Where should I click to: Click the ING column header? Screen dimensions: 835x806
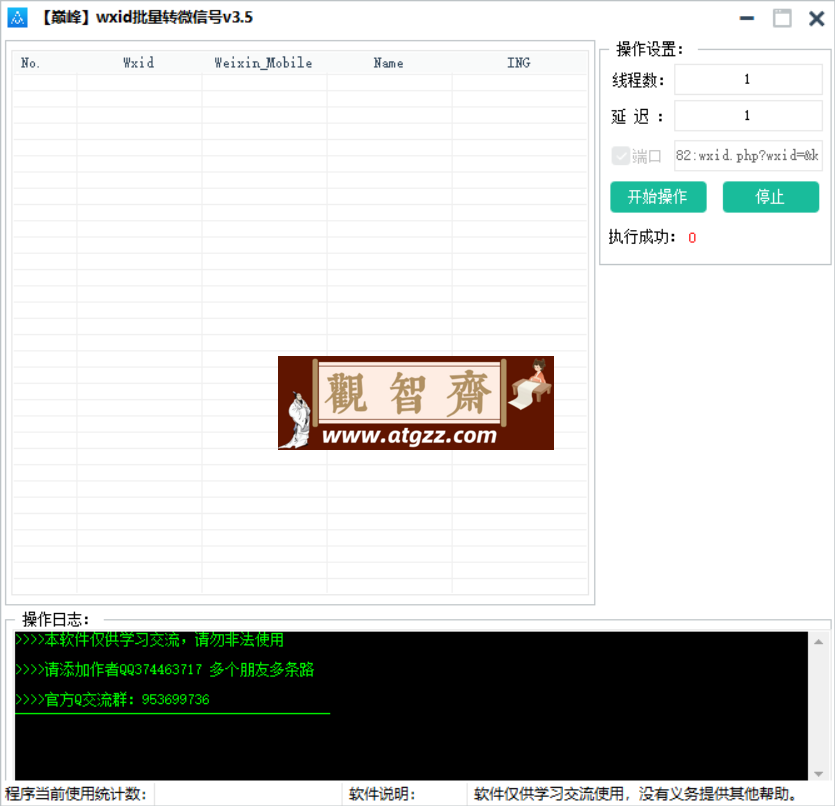coord(519,63)
